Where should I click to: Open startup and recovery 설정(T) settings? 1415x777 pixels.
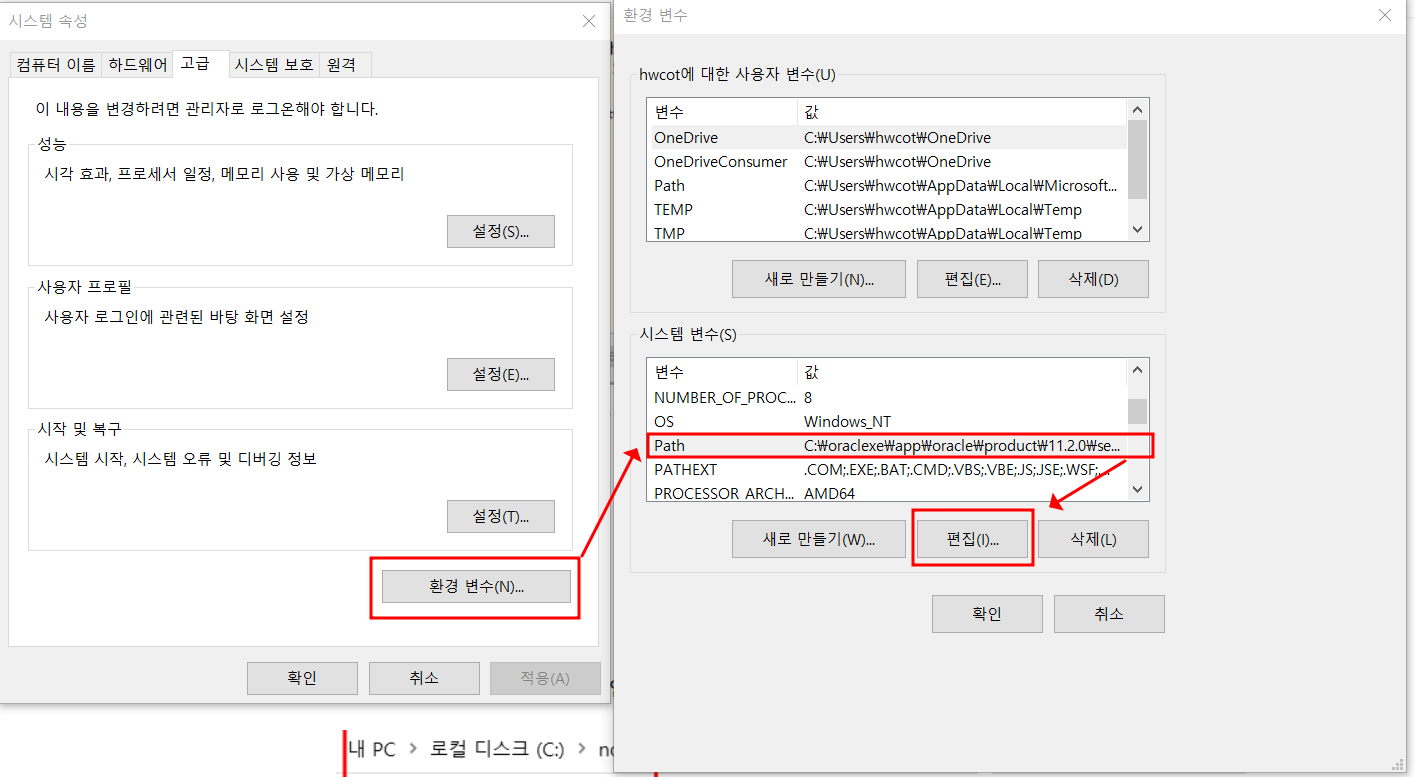(x=500, y=516)
